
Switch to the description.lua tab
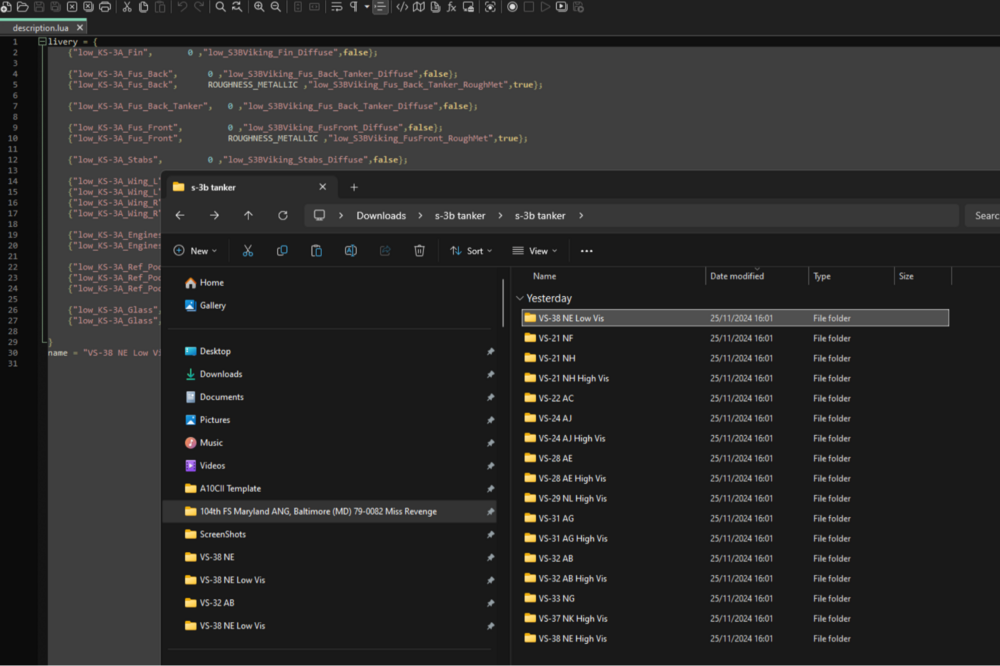point(42,28)
